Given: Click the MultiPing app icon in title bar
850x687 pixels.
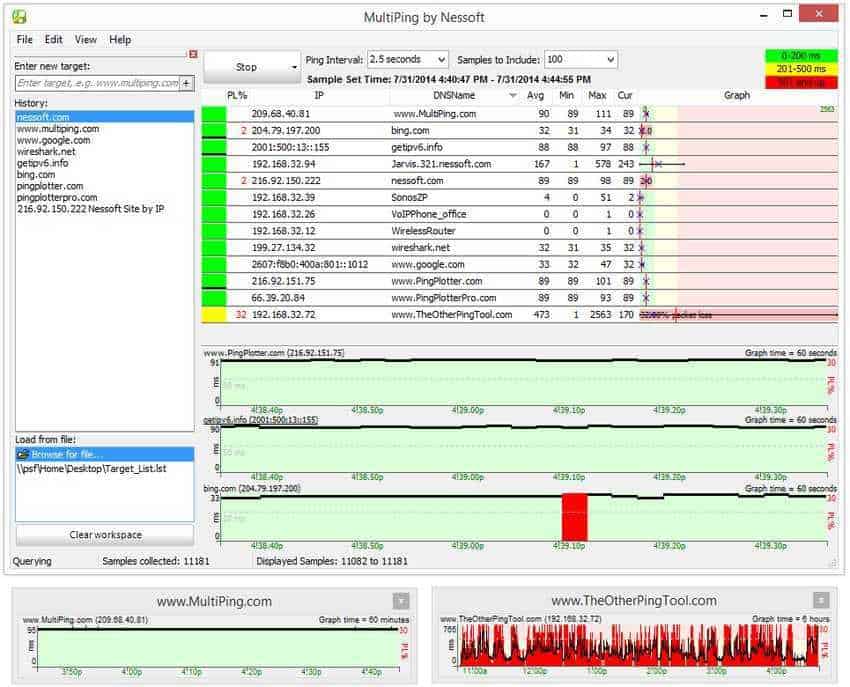Looking at the screenshot, I should [x=20, y=17].
